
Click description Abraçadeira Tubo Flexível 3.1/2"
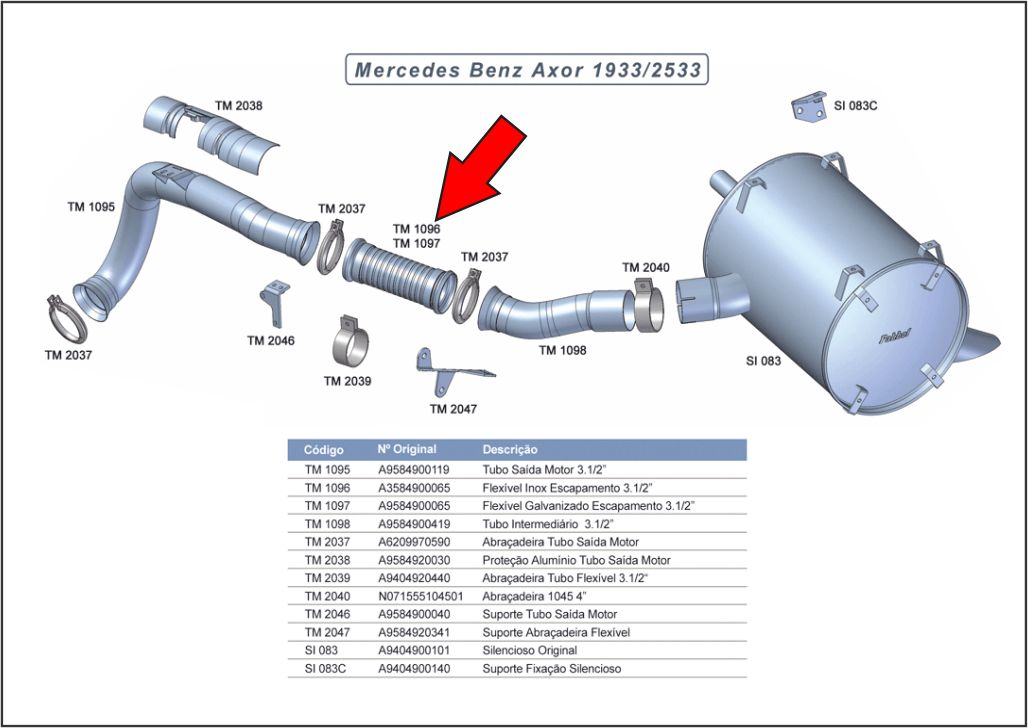click(x=566, y=578)
